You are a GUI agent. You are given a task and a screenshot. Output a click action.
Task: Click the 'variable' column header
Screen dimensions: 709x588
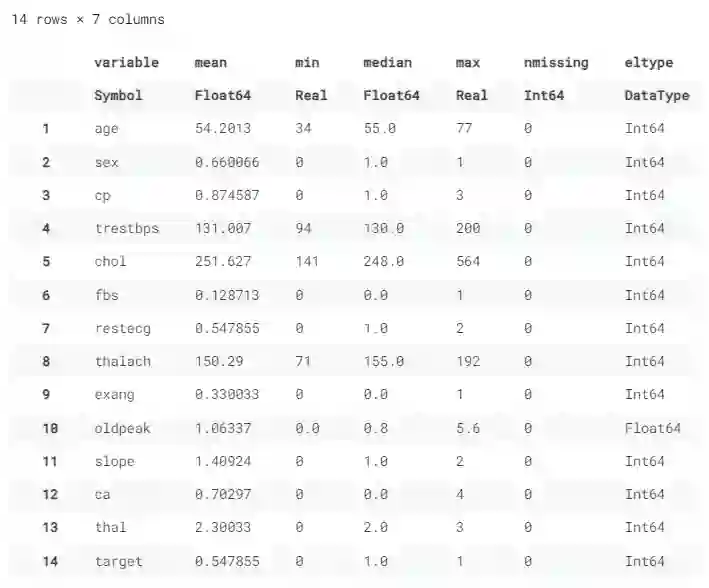click(x=126, y=62)
